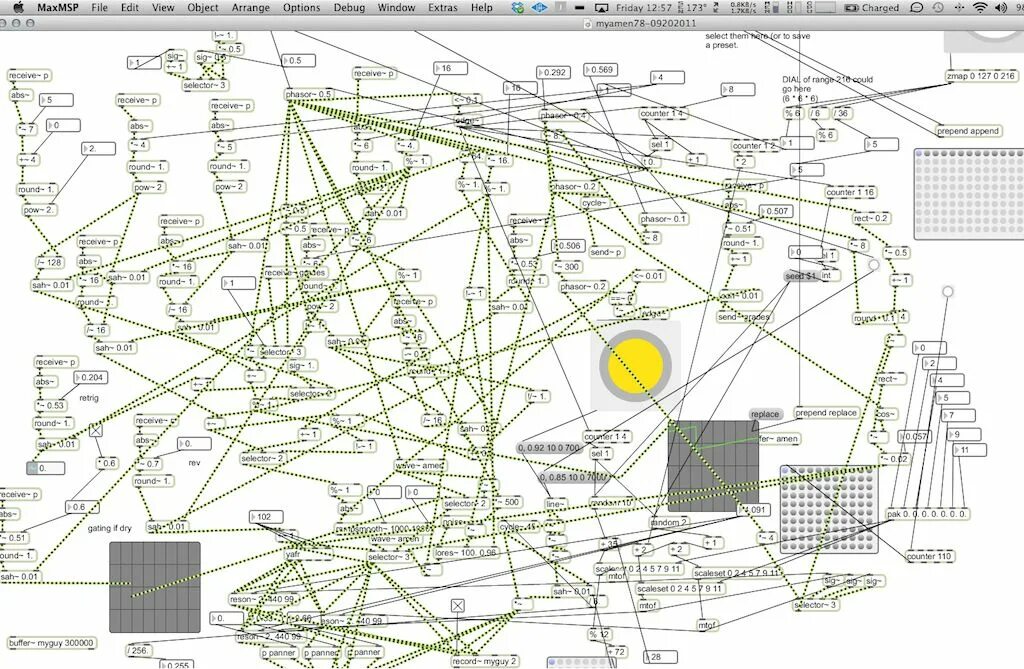Viewport: 1024px width, 669px height.
Task: Click the 0, 0.85 10 0 700 message
Action: (x=573, y=477)
